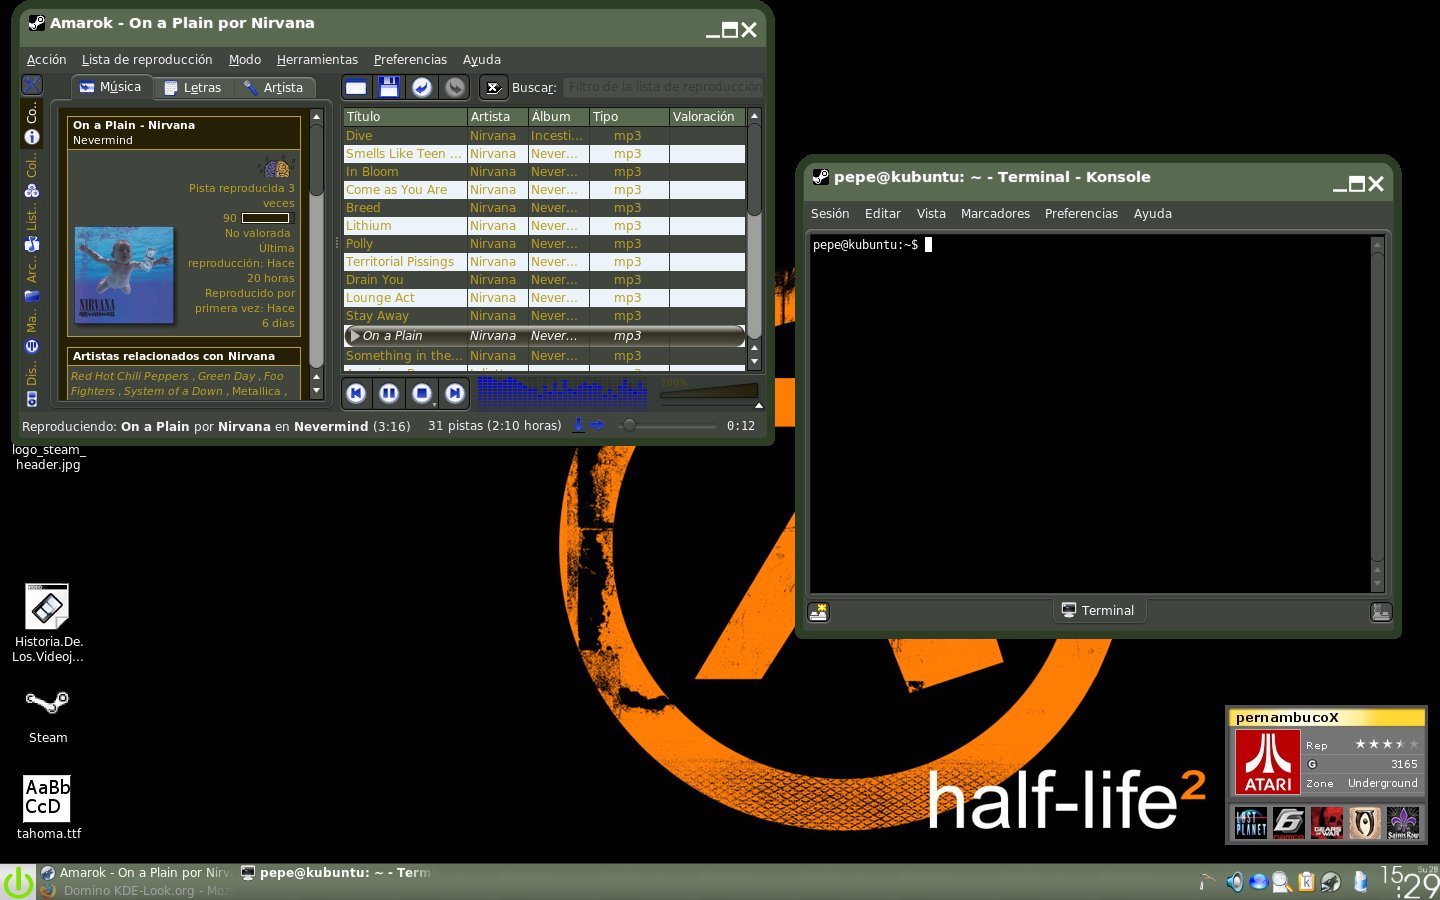Screen dimensions: 1440x900
Task: Open the Modo menu in Amarok
Action: pyautogui.click(x=244, y=60)
